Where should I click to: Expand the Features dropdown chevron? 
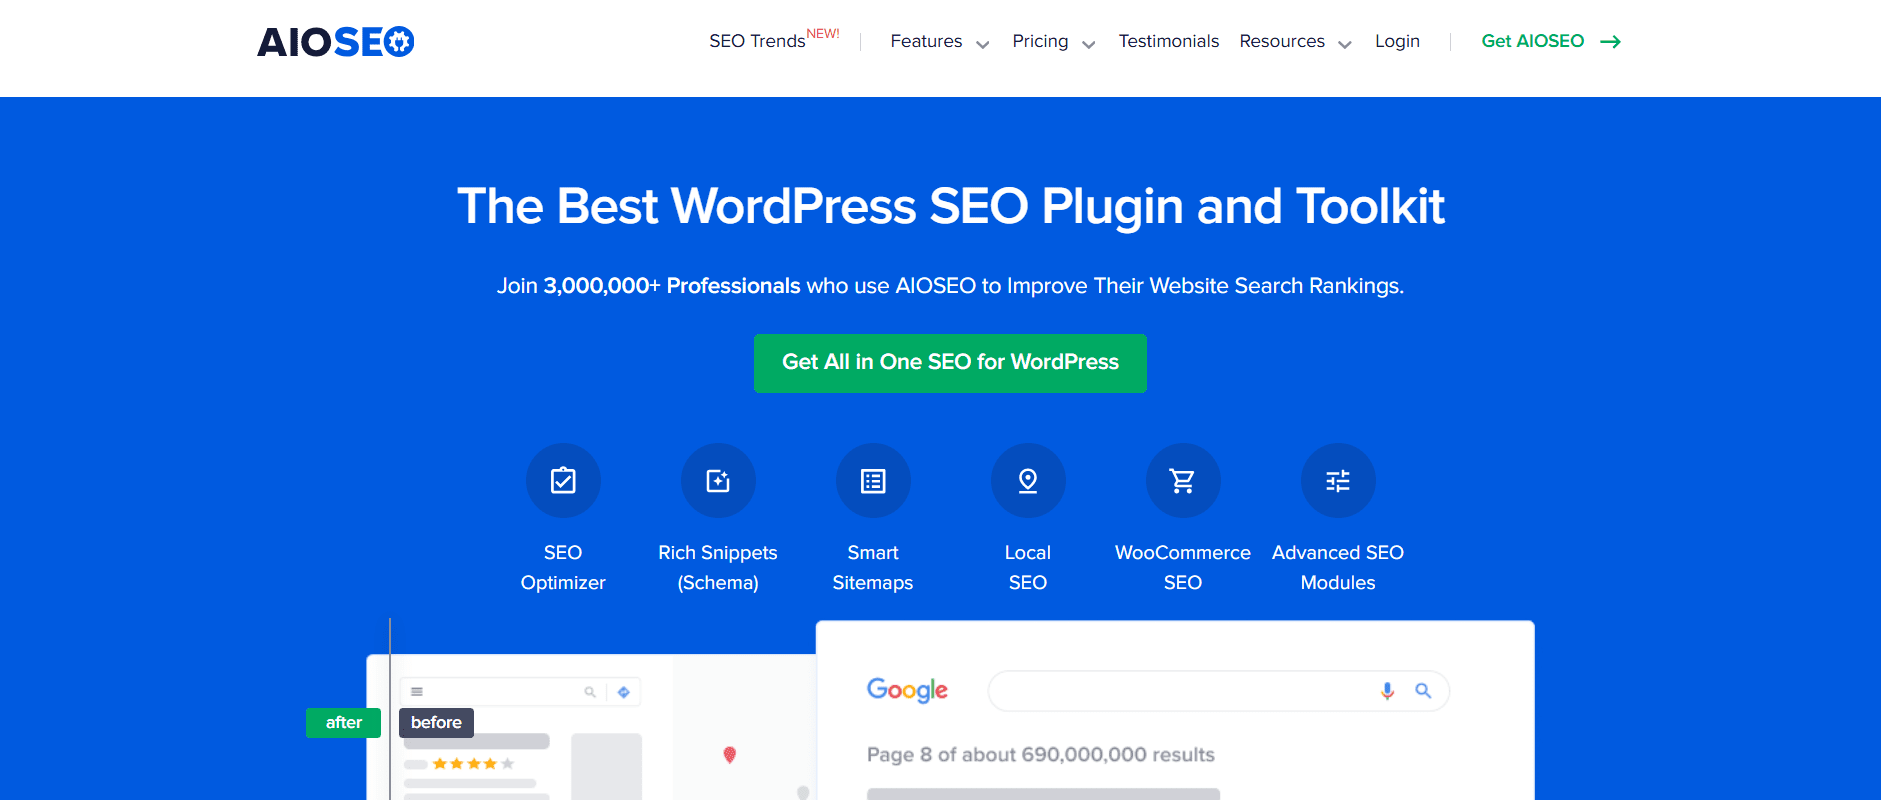click(x=983, y=44)
